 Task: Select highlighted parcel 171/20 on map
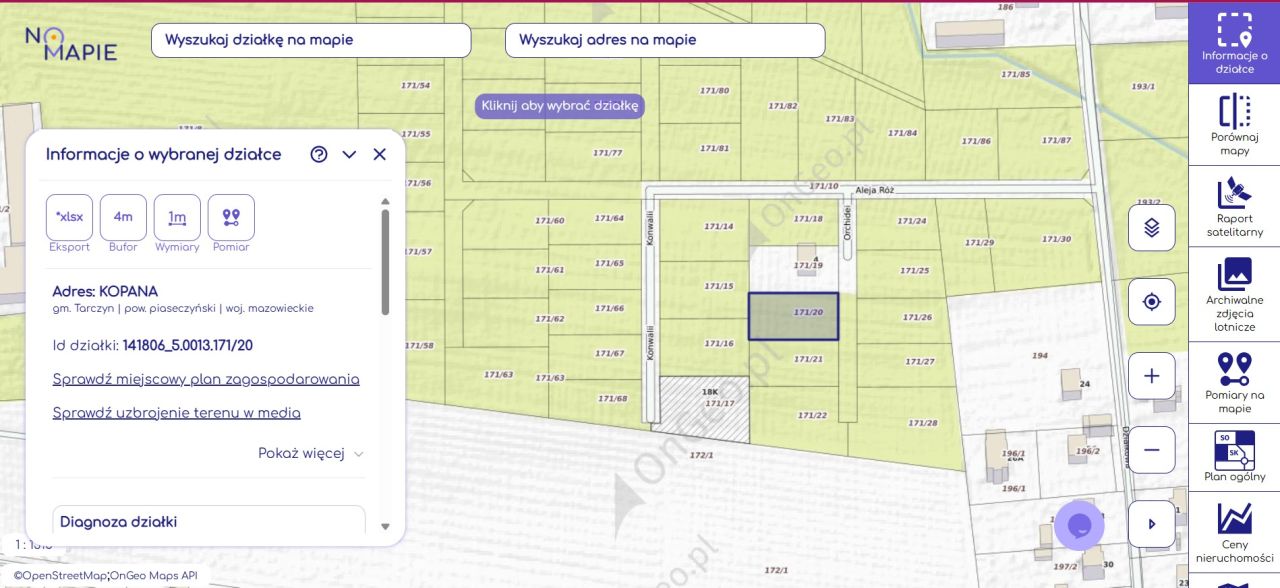[x=793, y=316]
